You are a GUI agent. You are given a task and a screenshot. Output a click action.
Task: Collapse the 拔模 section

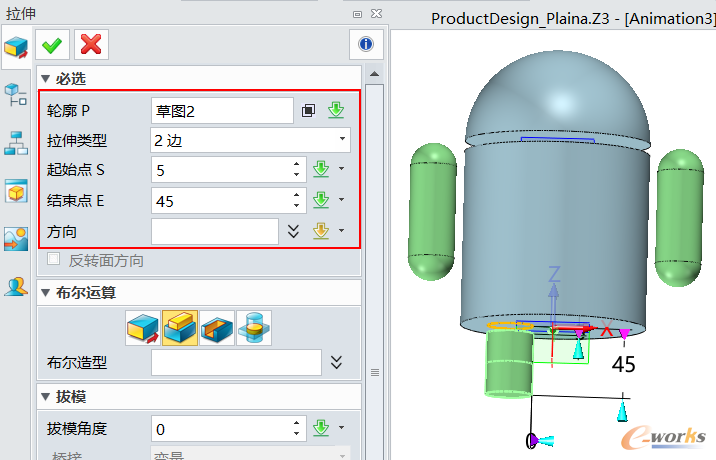[45, 397]
